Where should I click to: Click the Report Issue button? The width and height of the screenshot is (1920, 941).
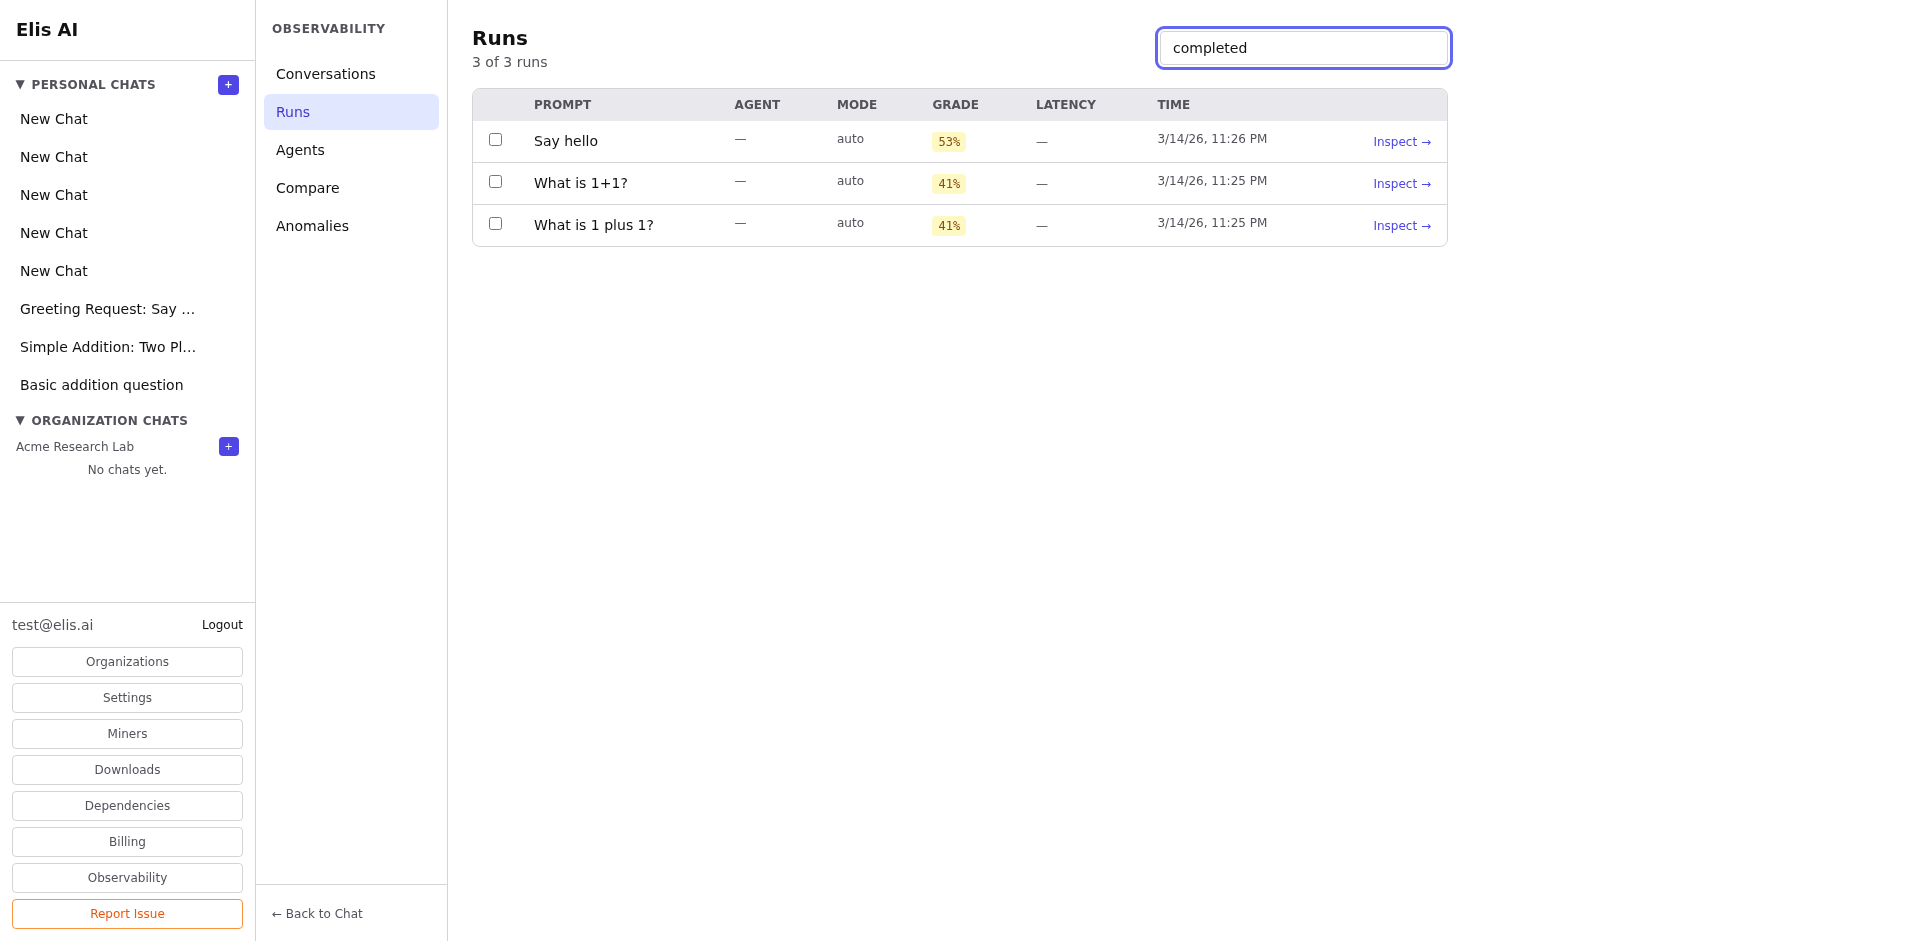tap(127, 914)
